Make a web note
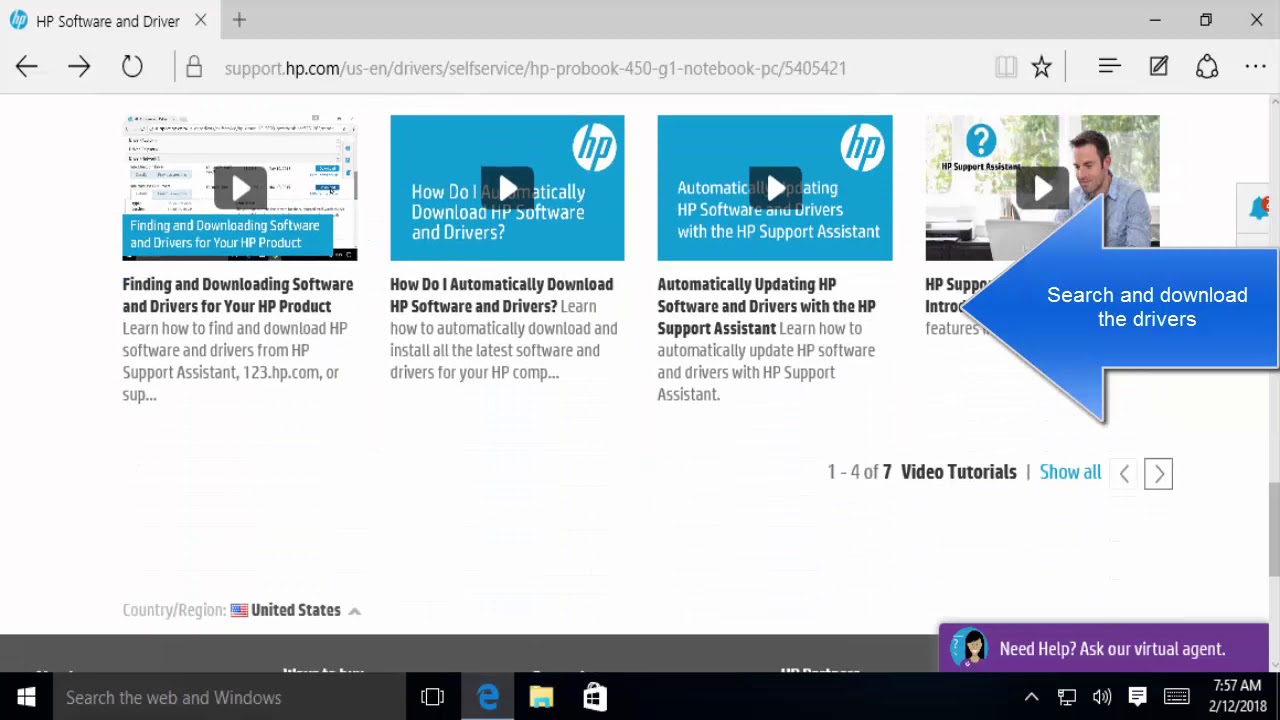Viewport: 1280px width, 720px height. pos(1159,66)
